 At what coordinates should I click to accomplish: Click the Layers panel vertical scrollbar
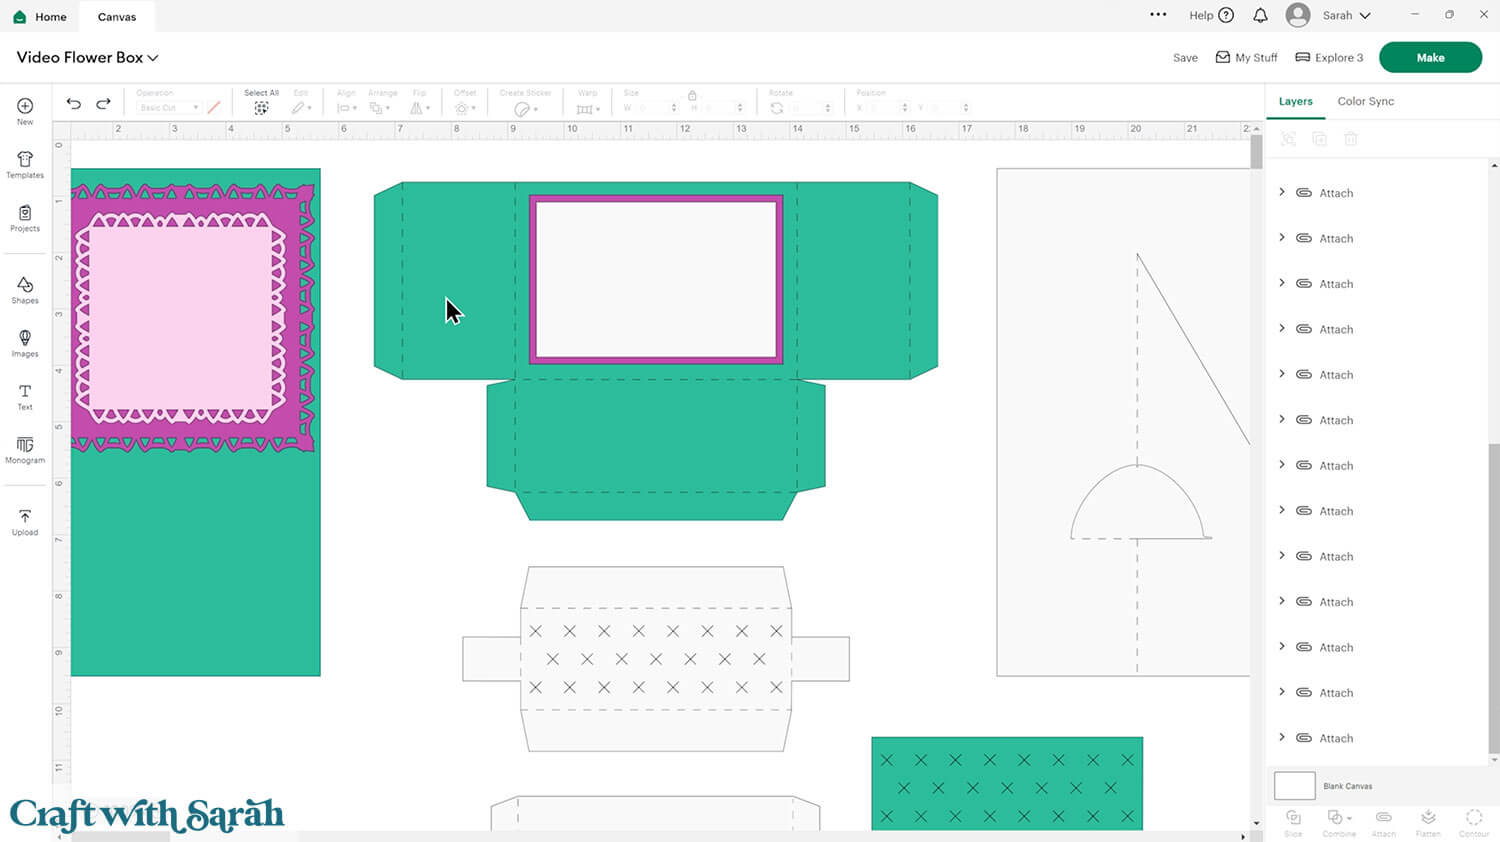(1494, 597)
